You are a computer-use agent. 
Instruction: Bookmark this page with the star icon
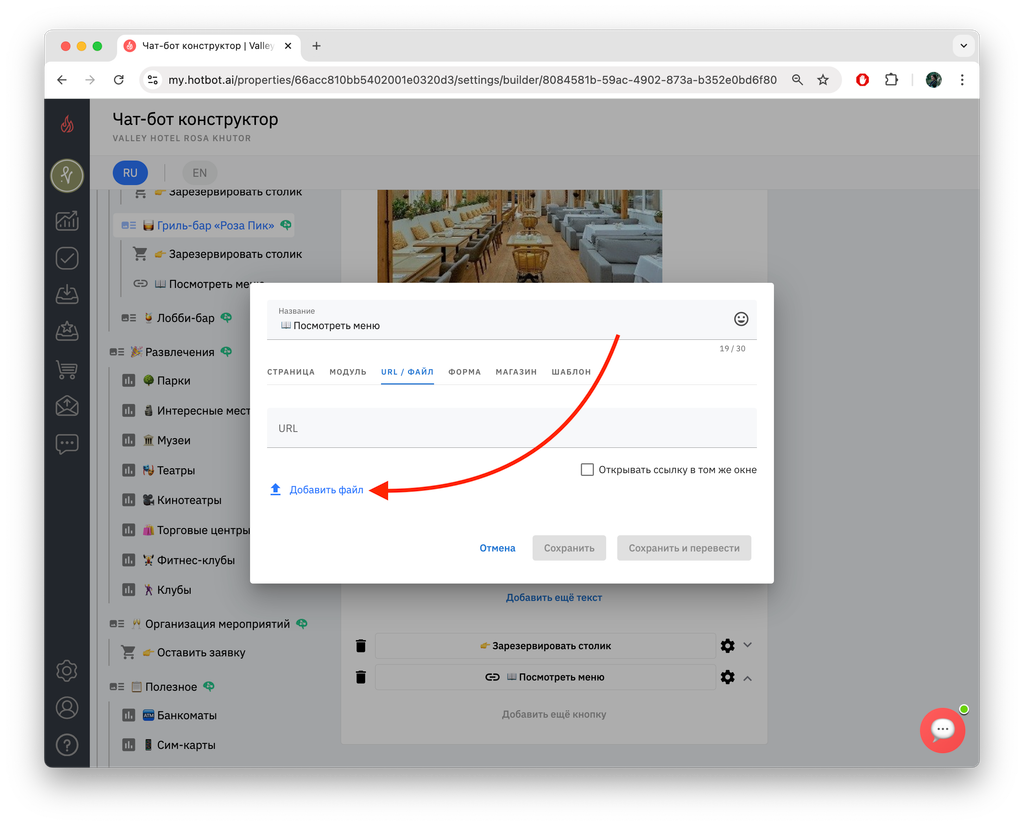coord(823,80)
